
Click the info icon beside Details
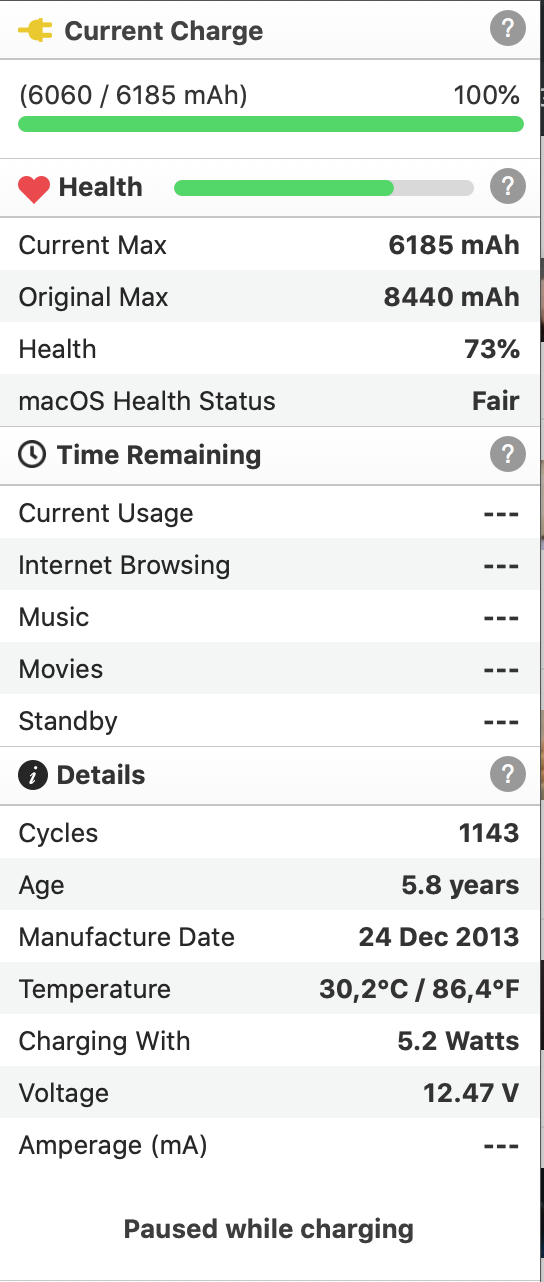point(33,775)
